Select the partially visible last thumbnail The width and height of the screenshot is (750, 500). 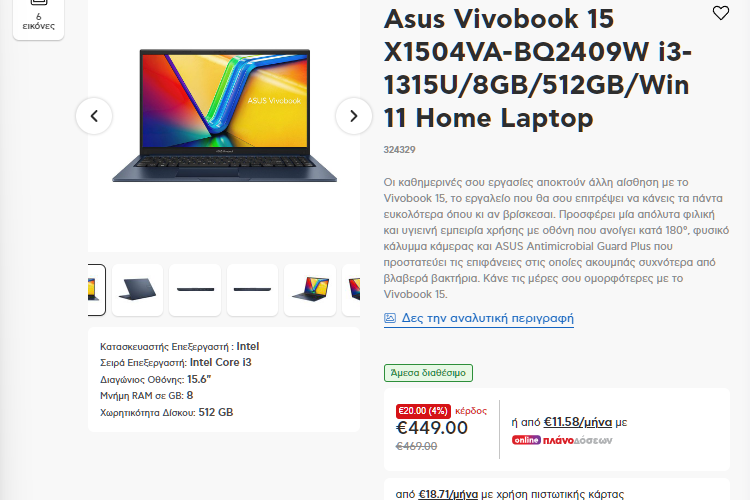click(352, 290)
